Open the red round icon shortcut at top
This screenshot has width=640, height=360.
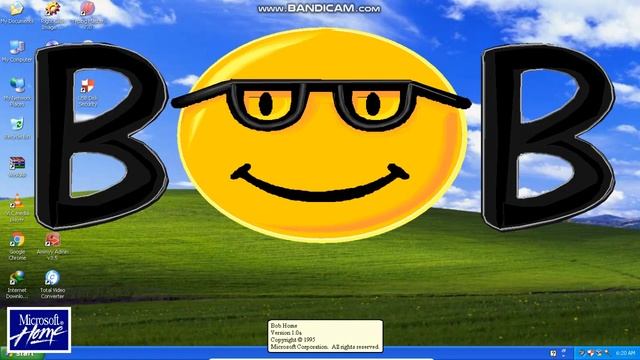tap(88, 15)
